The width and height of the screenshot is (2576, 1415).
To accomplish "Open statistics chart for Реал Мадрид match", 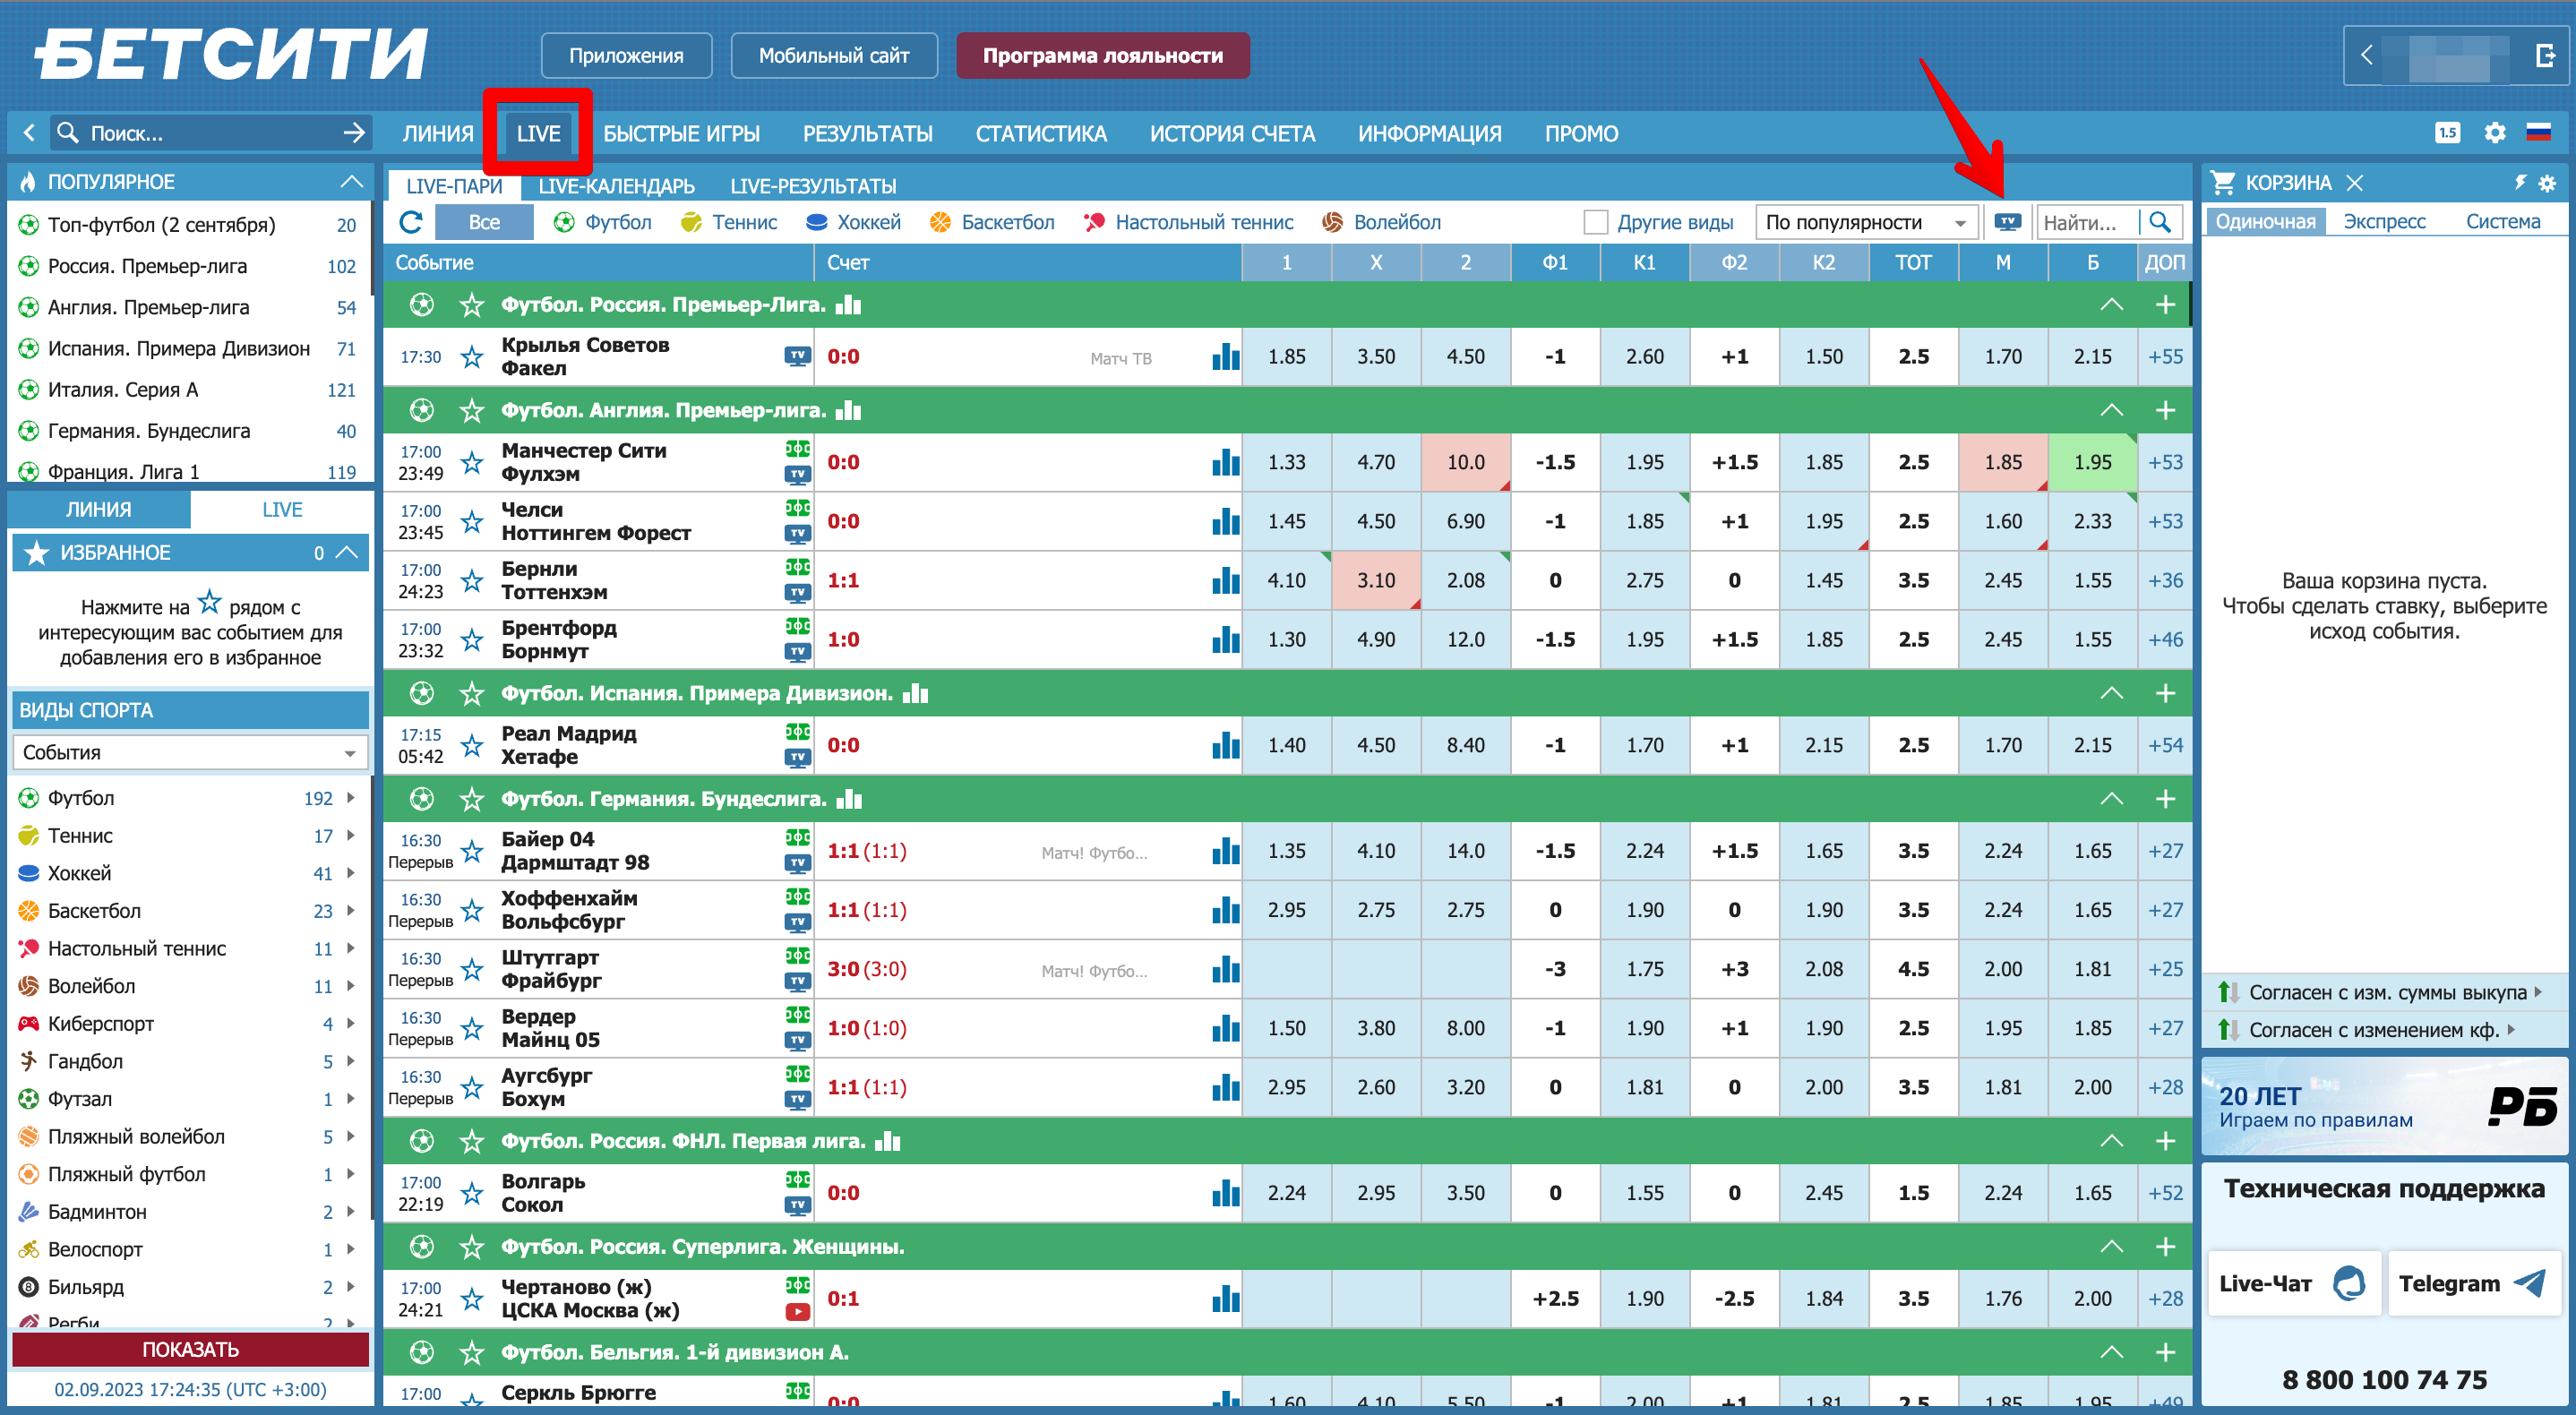I will [x=1225, y=745].
